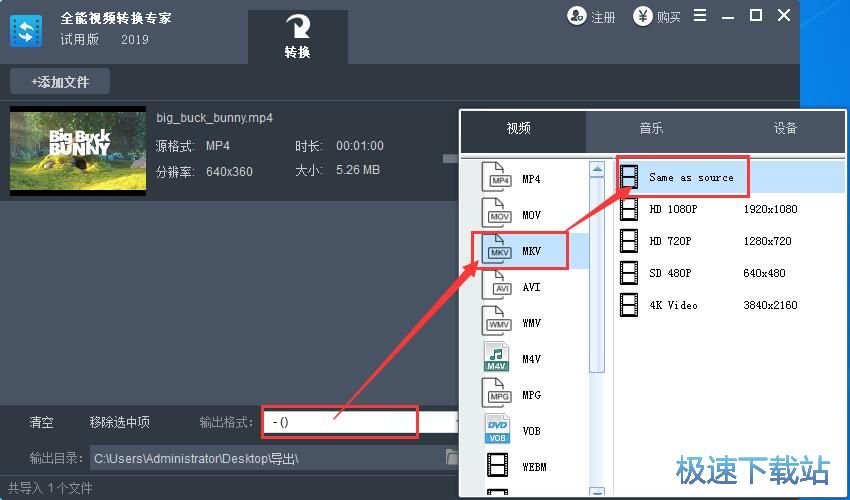850x500 pixels.
Task: Click the MP4 format label
Action: (531, 179)
